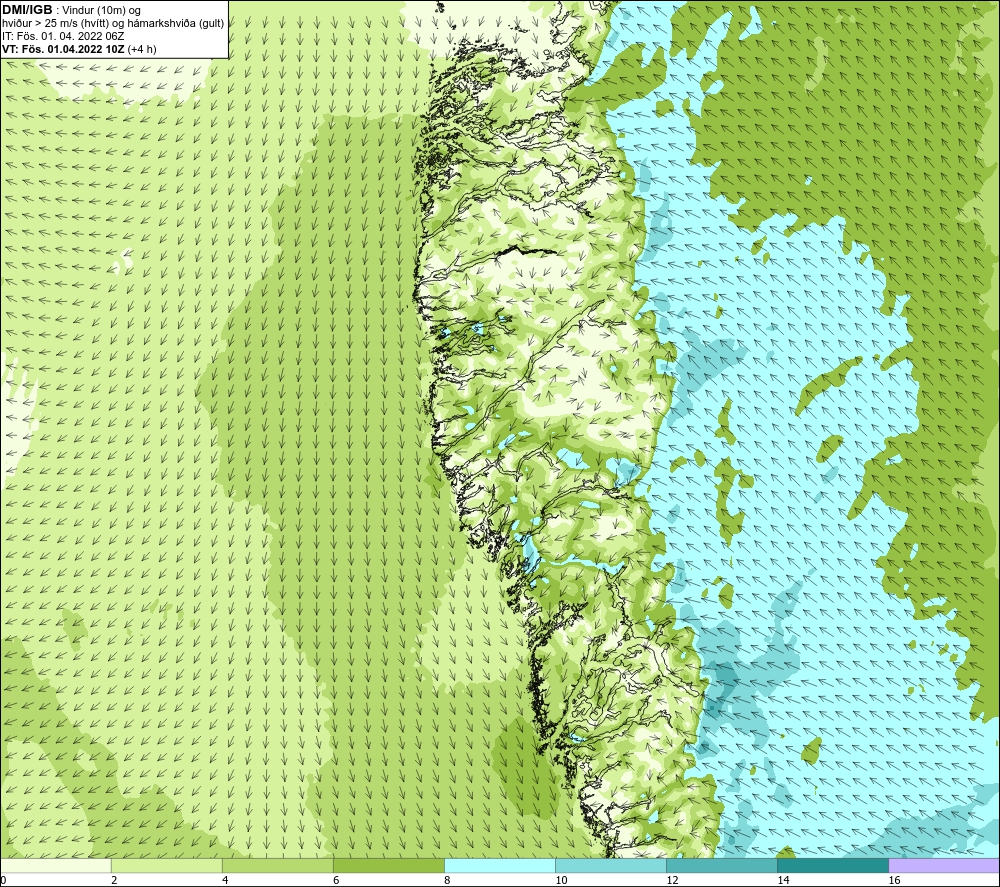Click the '16' scale label
Viewport: 1000px width, 887px height.
click(893, 881)
